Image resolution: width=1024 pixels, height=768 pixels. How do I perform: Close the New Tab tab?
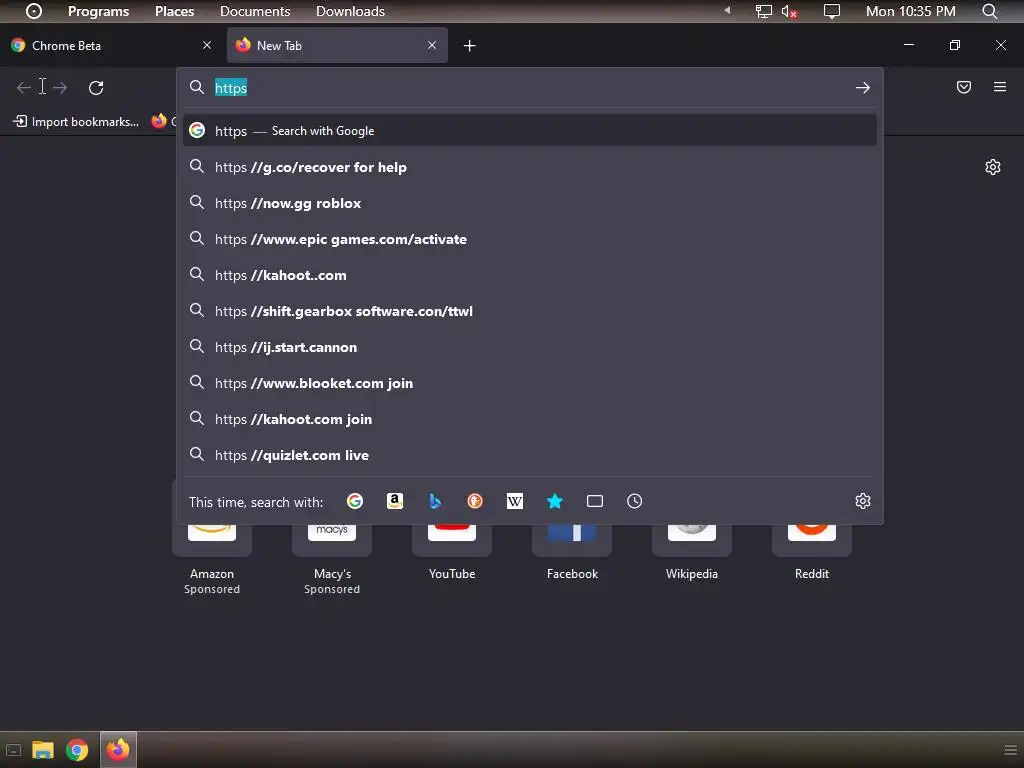click(432, 45)
